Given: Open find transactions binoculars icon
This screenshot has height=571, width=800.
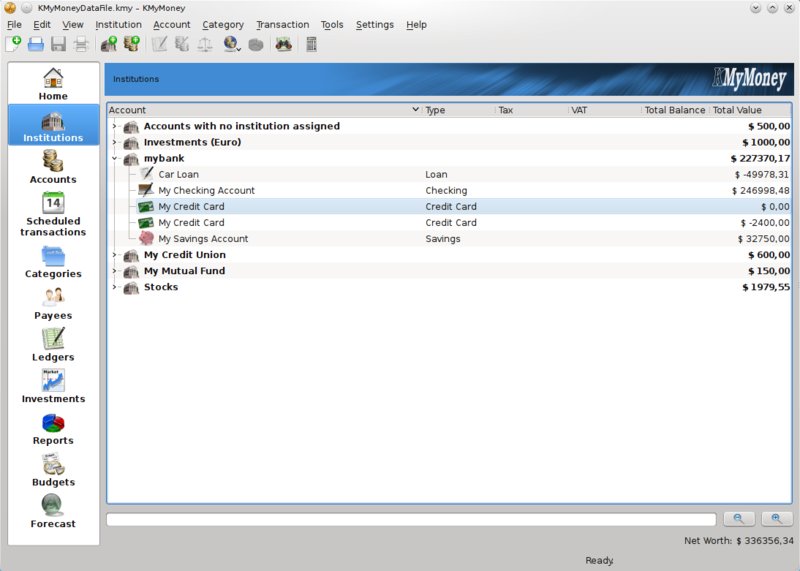Looking at the screenshot, I should (x=284, y=44).
